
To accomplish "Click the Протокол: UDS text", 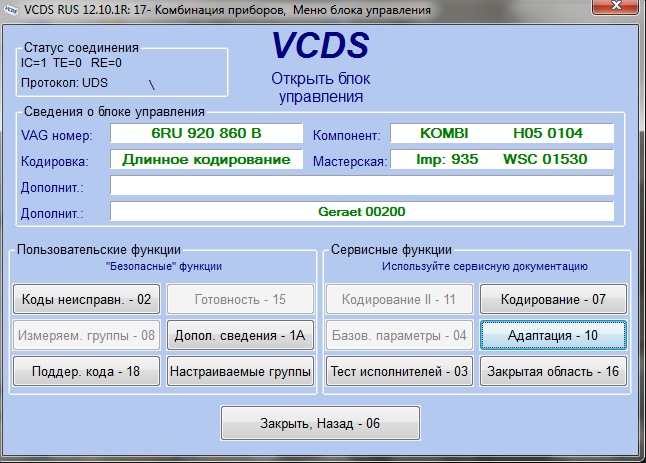I will click(x=64, y=83).
